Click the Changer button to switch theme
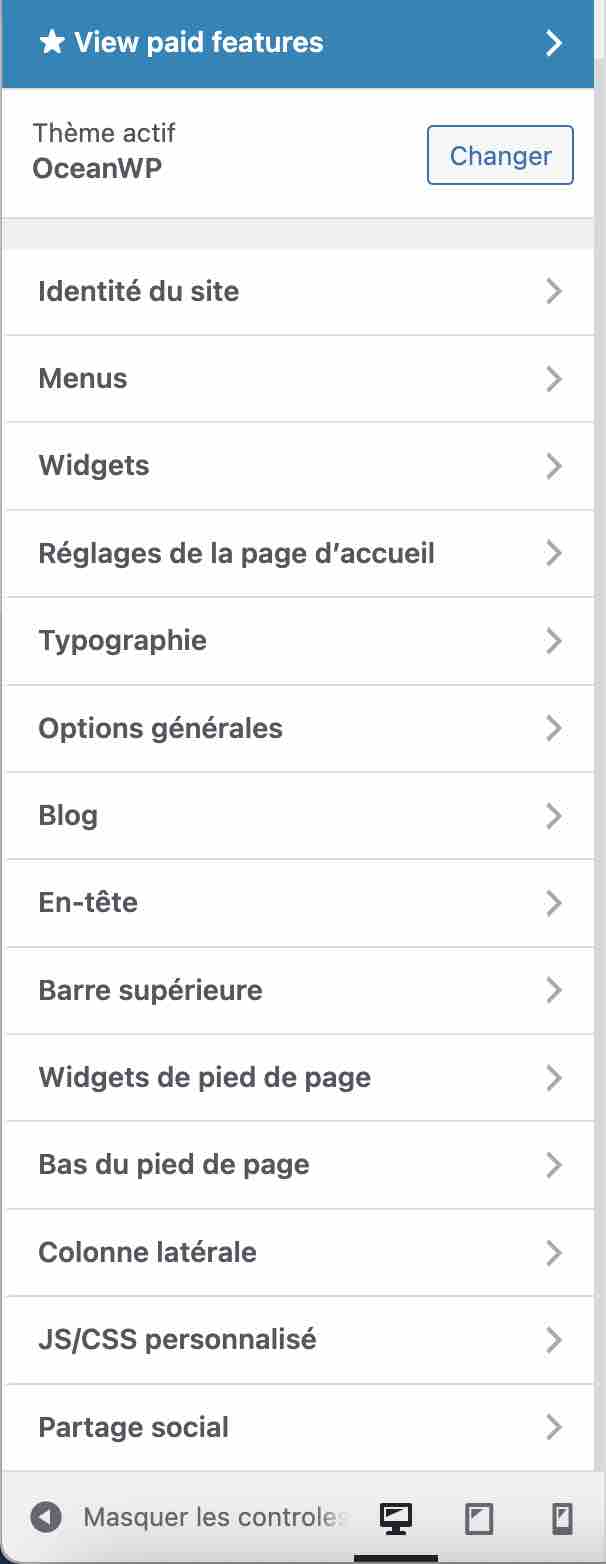Viewport: 606px width, 1564px height. pos(500,155)
